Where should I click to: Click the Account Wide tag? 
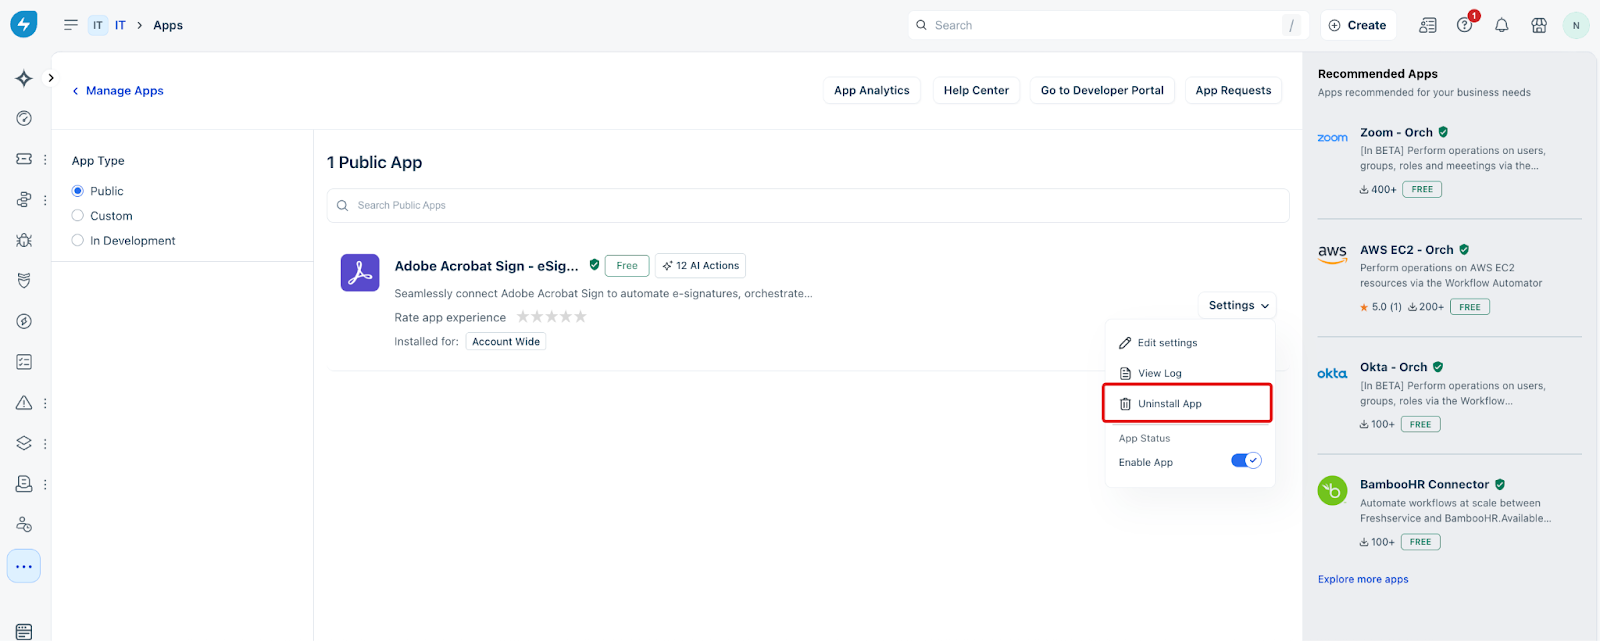click(506, 341)
